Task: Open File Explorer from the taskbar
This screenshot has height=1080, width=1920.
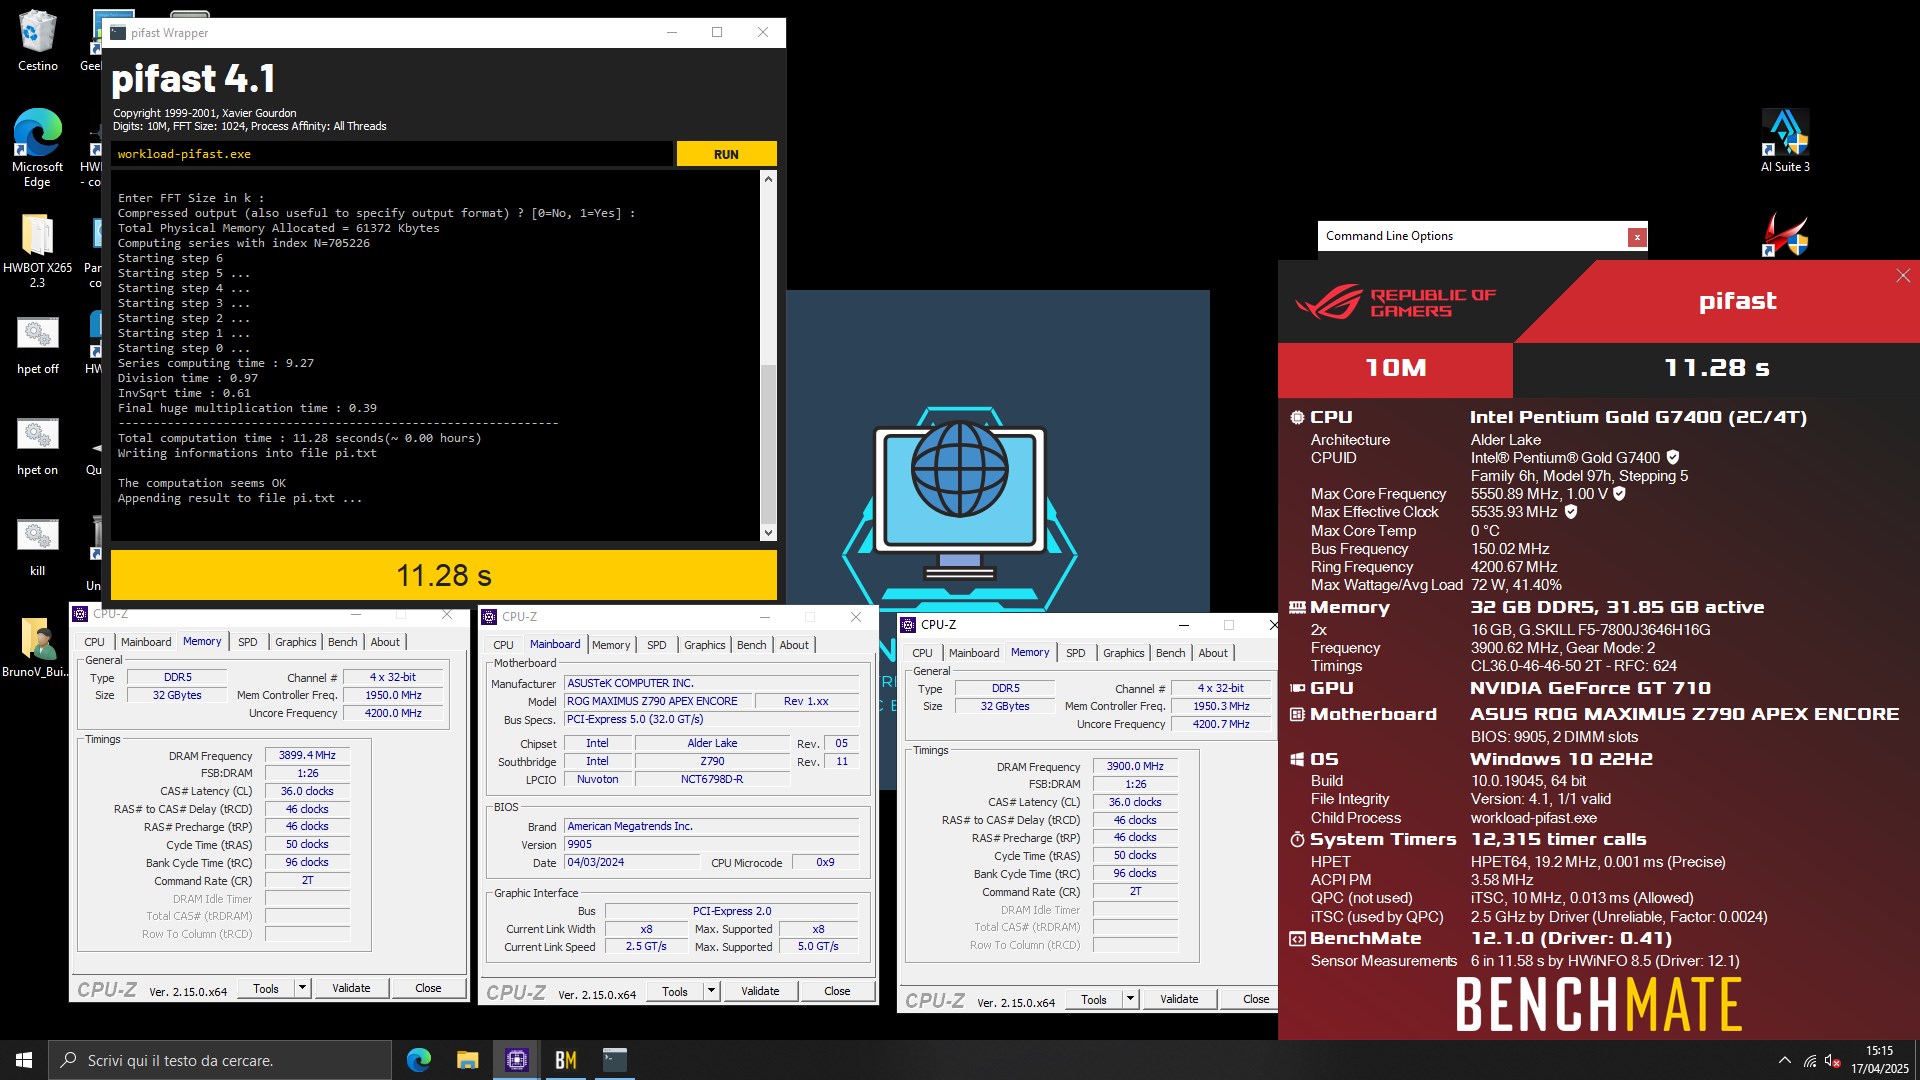Action: point(467,1060)
